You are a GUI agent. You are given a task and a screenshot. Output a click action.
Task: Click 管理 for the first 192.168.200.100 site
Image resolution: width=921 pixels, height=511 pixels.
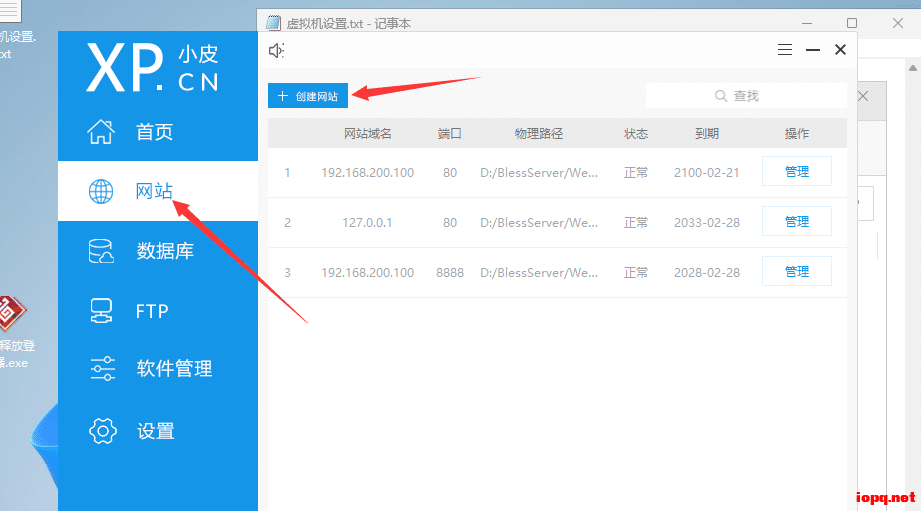point(796,172)
